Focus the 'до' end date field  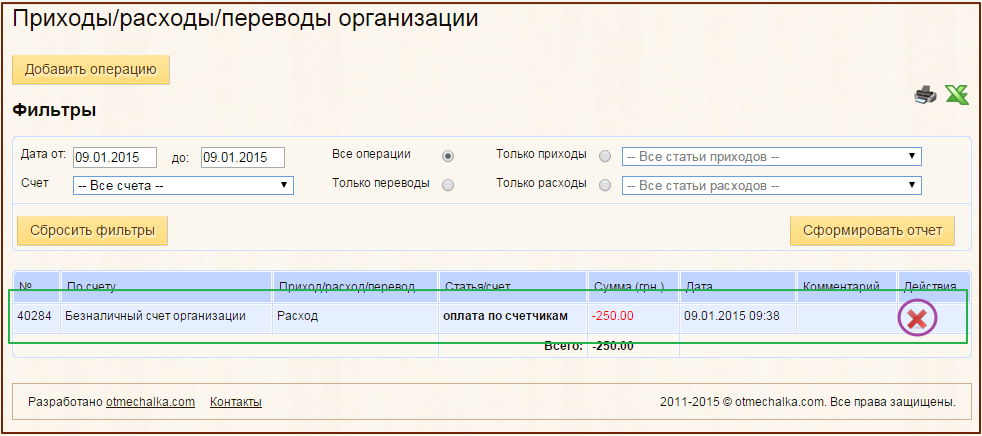[243, 157]
